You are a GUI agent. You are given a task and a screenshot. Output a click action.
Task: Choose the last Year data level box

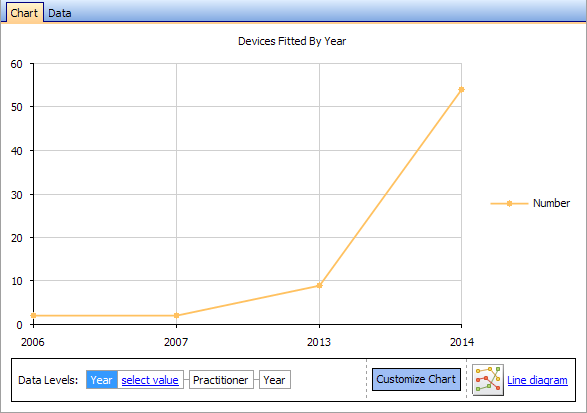pyautogui.click(x=274, y=380)
